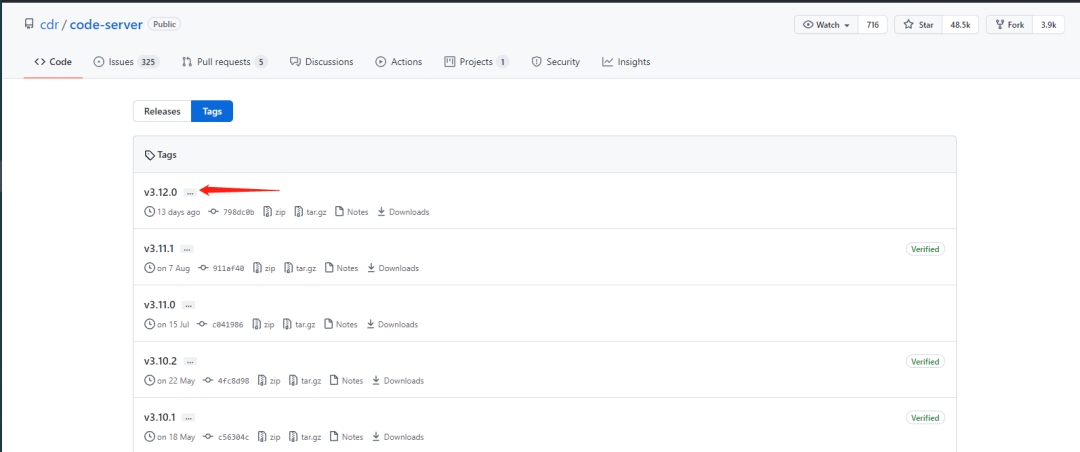Open the v3.10.2 tag link

160,361
